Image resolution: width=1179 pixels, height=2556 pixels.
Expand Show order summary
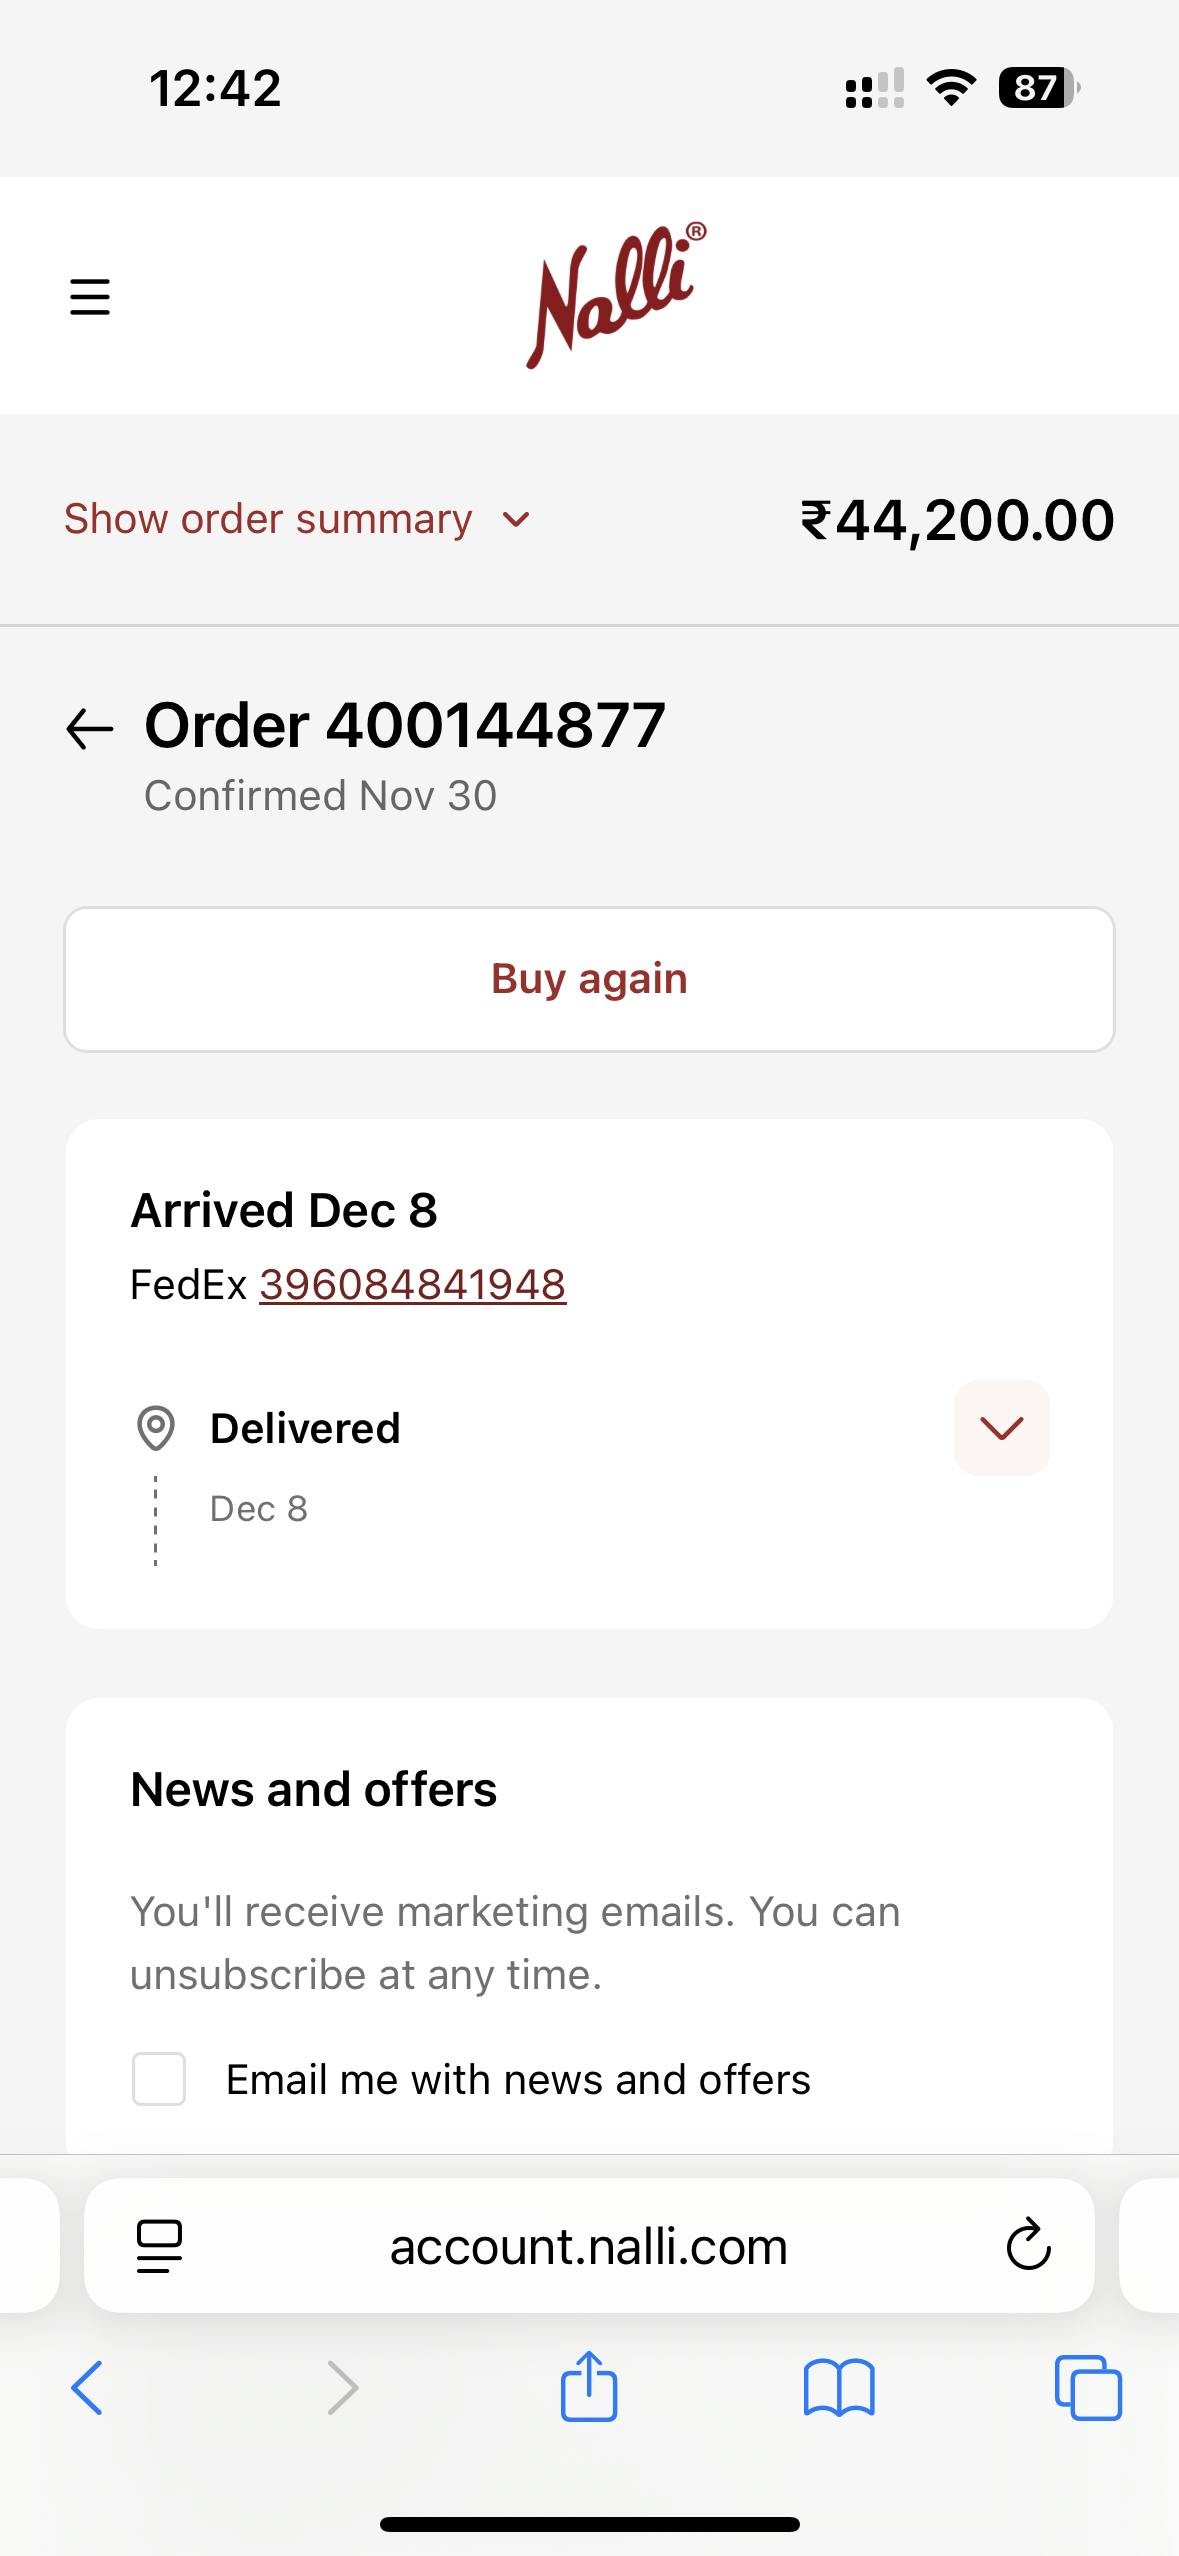pos(297,519)
